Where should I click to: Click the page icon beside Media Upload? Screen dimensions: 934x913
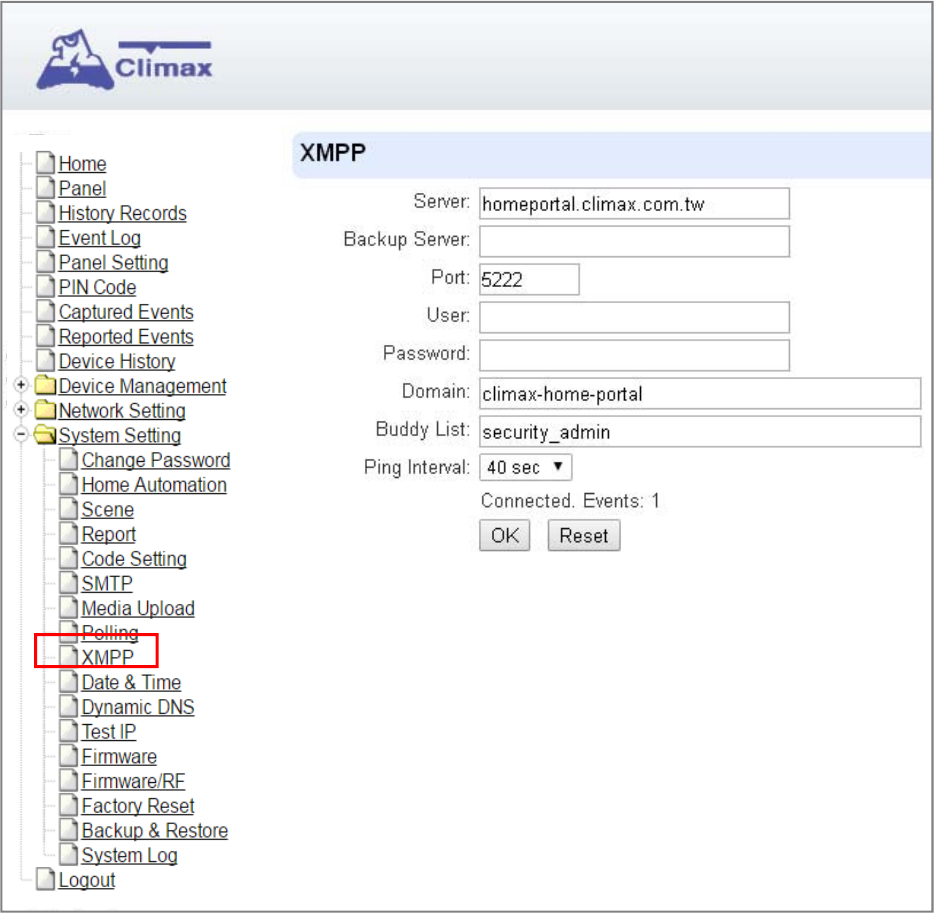click(69, 607)
